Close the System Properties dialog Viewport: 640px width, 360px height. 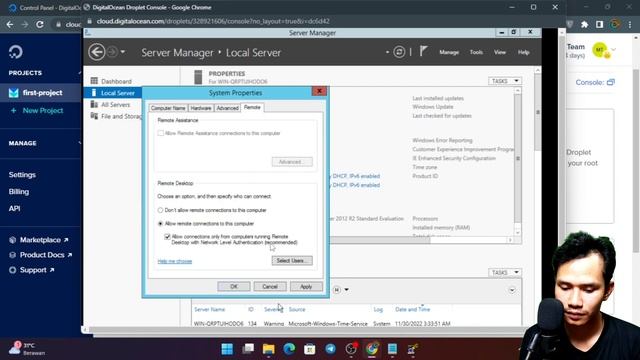(x=319, y=91)
